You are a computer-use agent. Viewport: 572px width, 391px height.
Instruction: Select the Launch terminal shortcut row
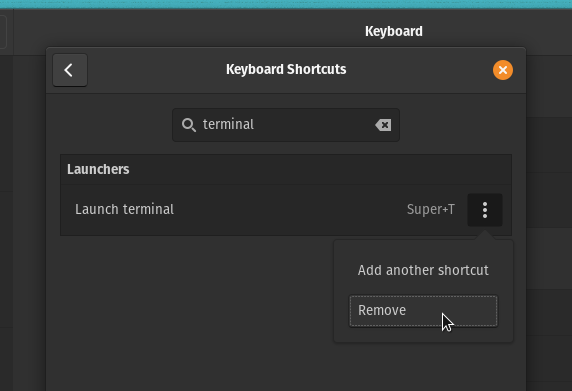[x=286, y=210]
